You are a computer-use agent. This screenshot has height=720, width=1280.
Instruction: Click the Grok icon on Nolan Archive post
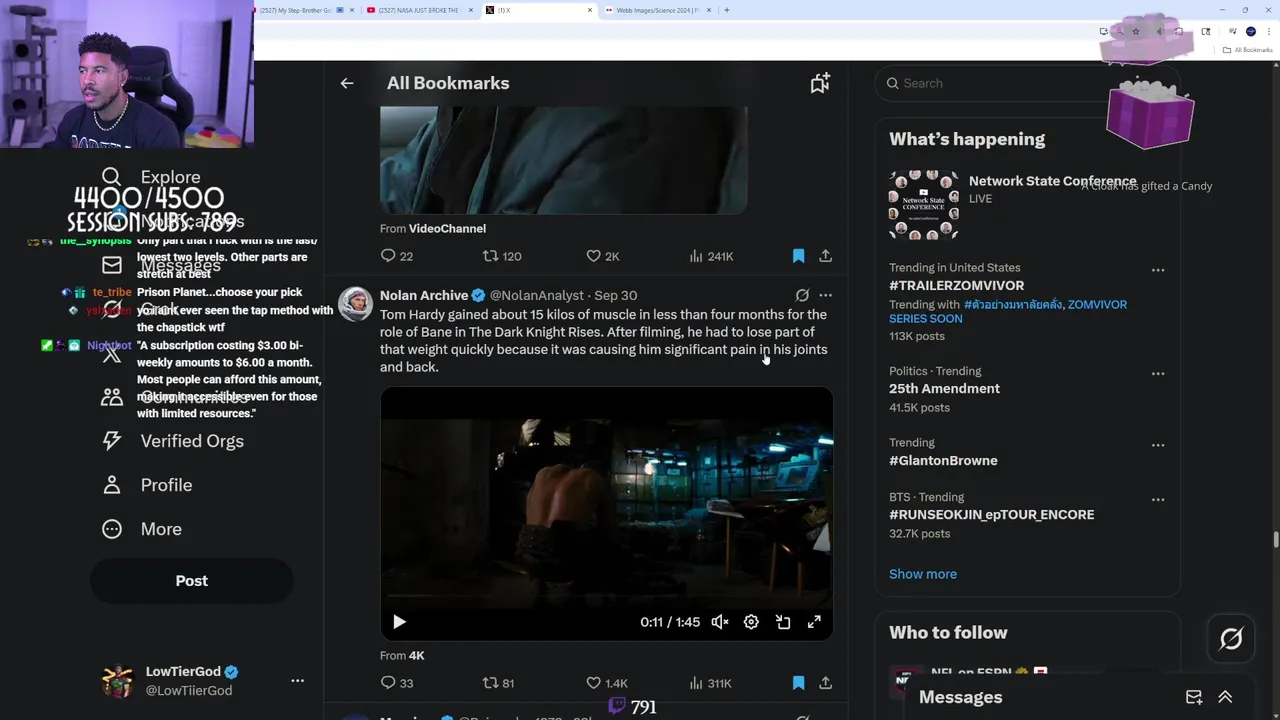[x=802, y=295]
